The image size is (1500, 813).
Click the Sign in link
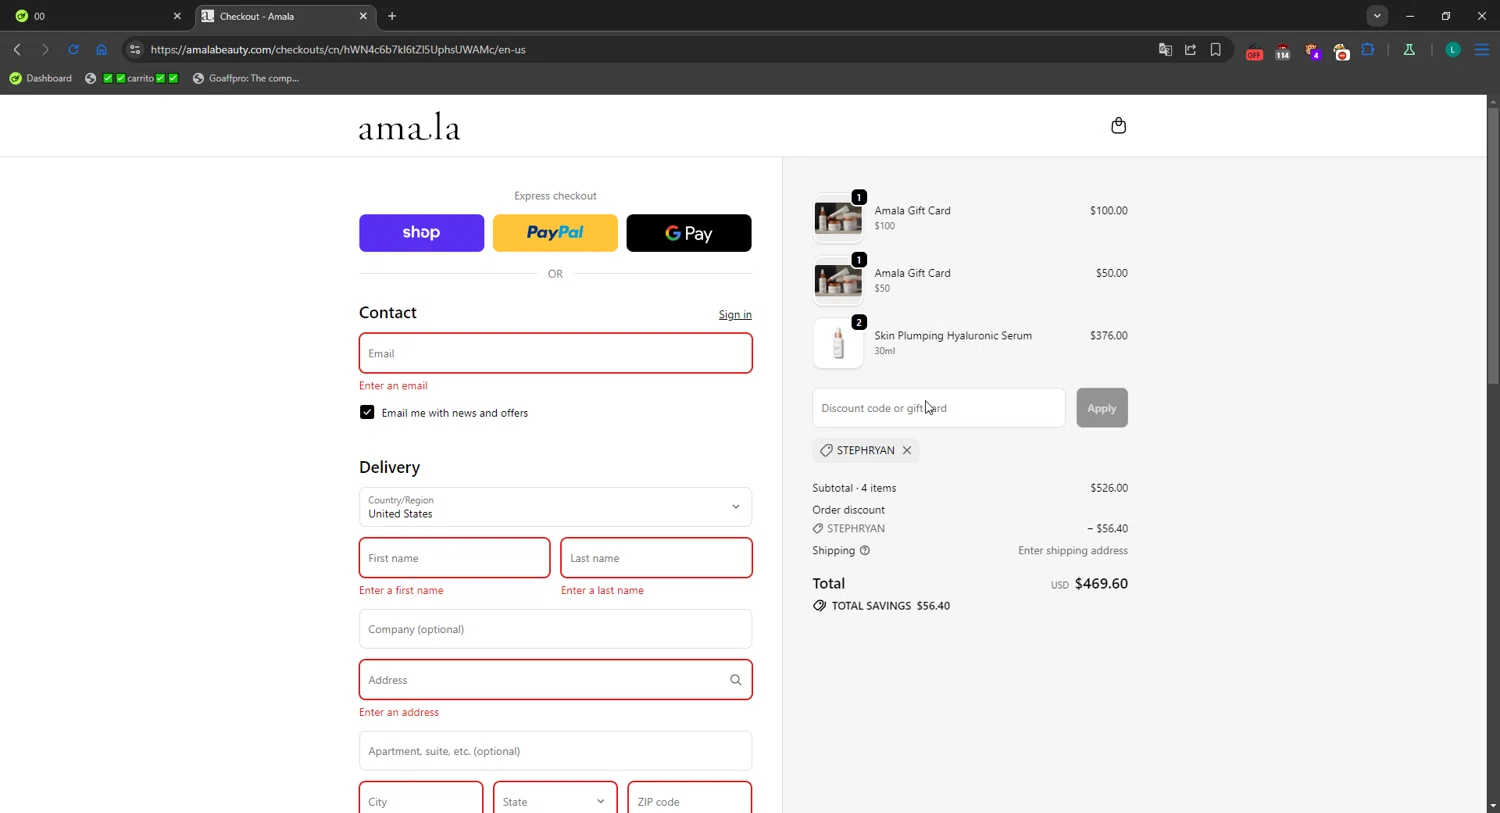tap(735, 315)
